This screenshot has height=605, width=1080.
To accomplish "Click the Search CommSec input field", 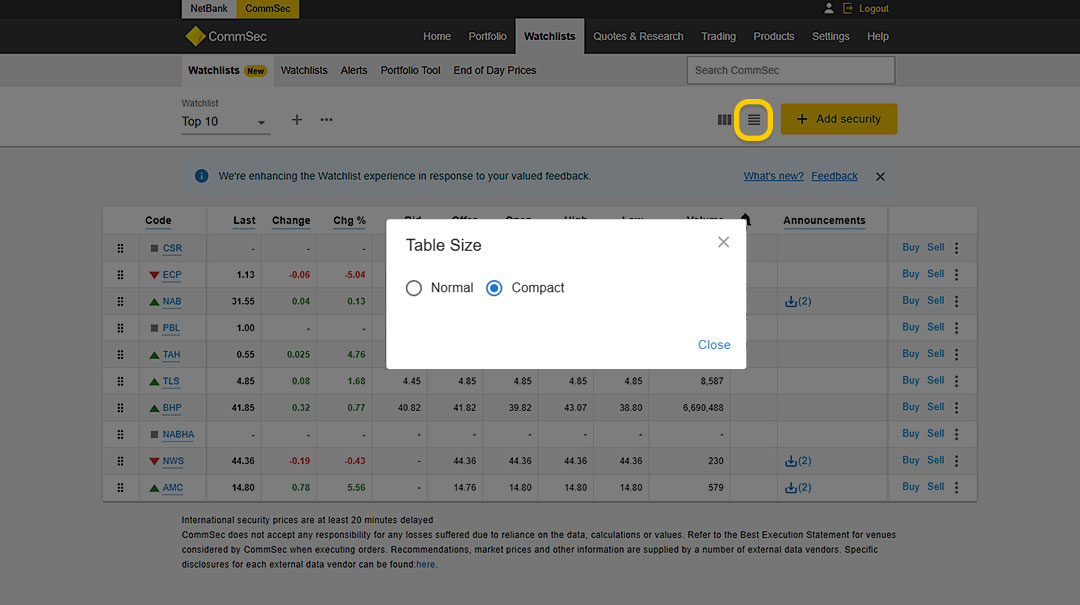I will pos(791,70).
